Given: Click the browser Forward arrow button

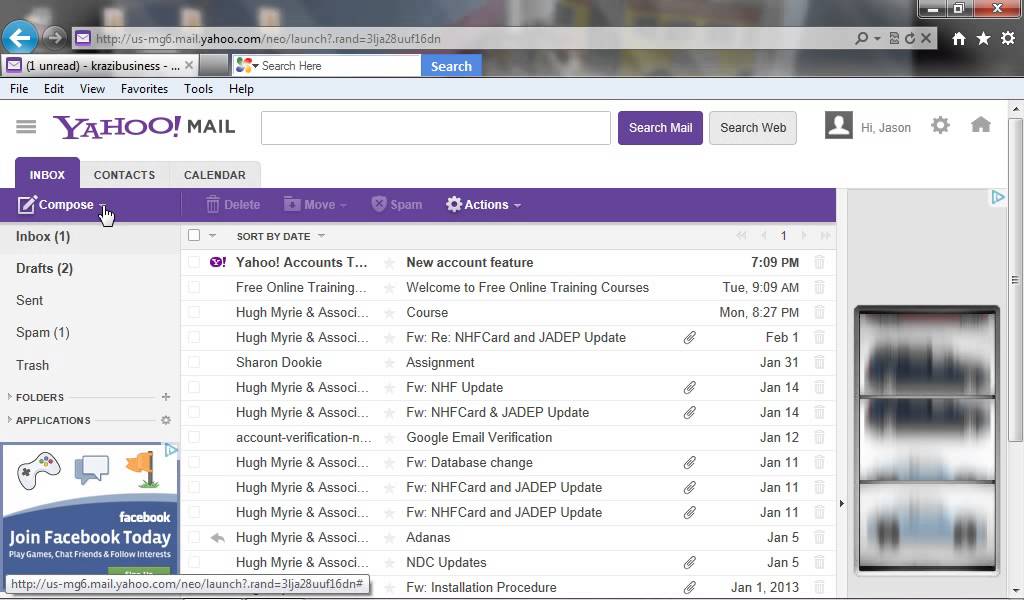Looking at the screenshot, I should click(x=55, y=38).
